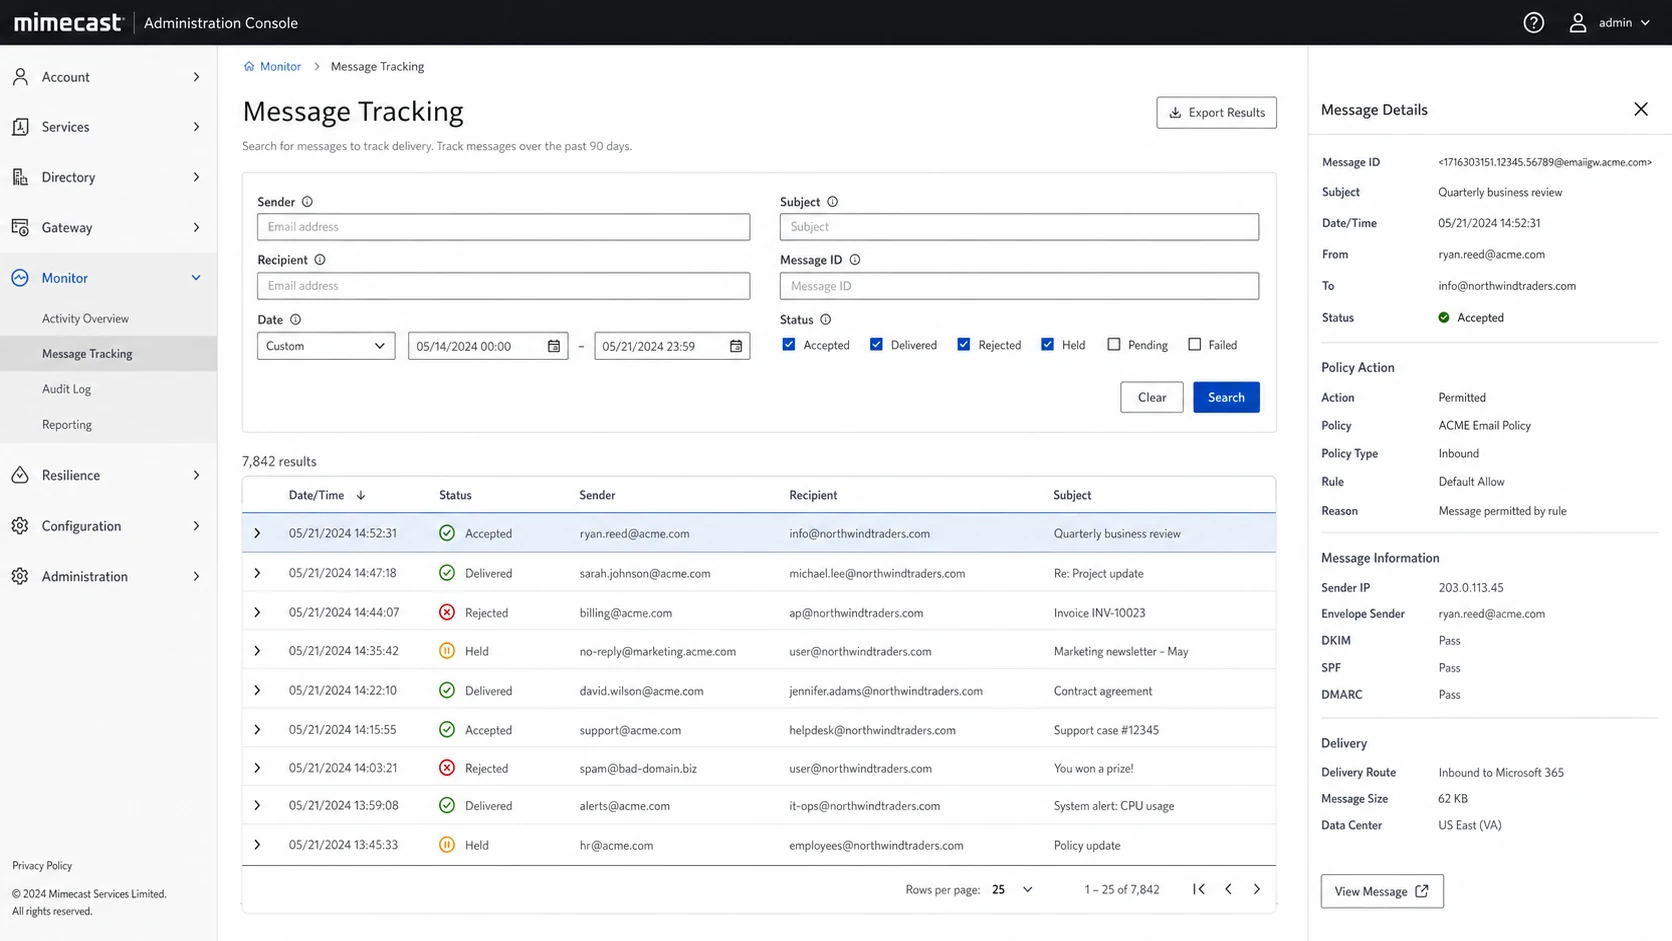Viewport: 1672px width, 941px height.
Task: Click the Sender column header
Action: click(597, 495)
